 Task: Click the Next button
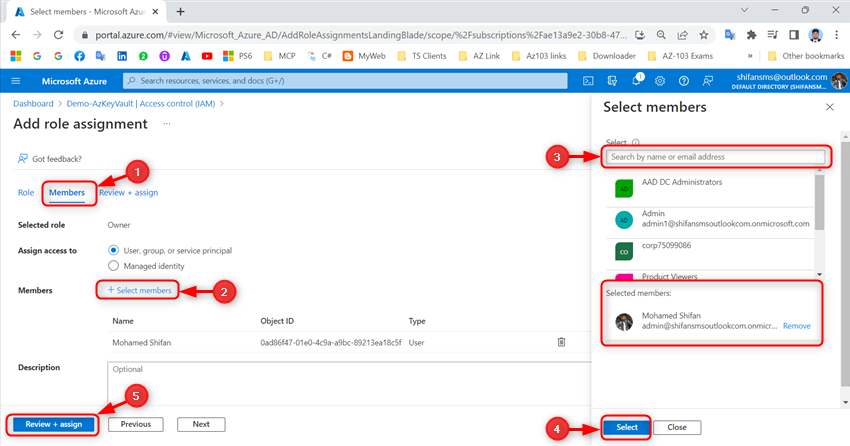(x=201, y=424)
